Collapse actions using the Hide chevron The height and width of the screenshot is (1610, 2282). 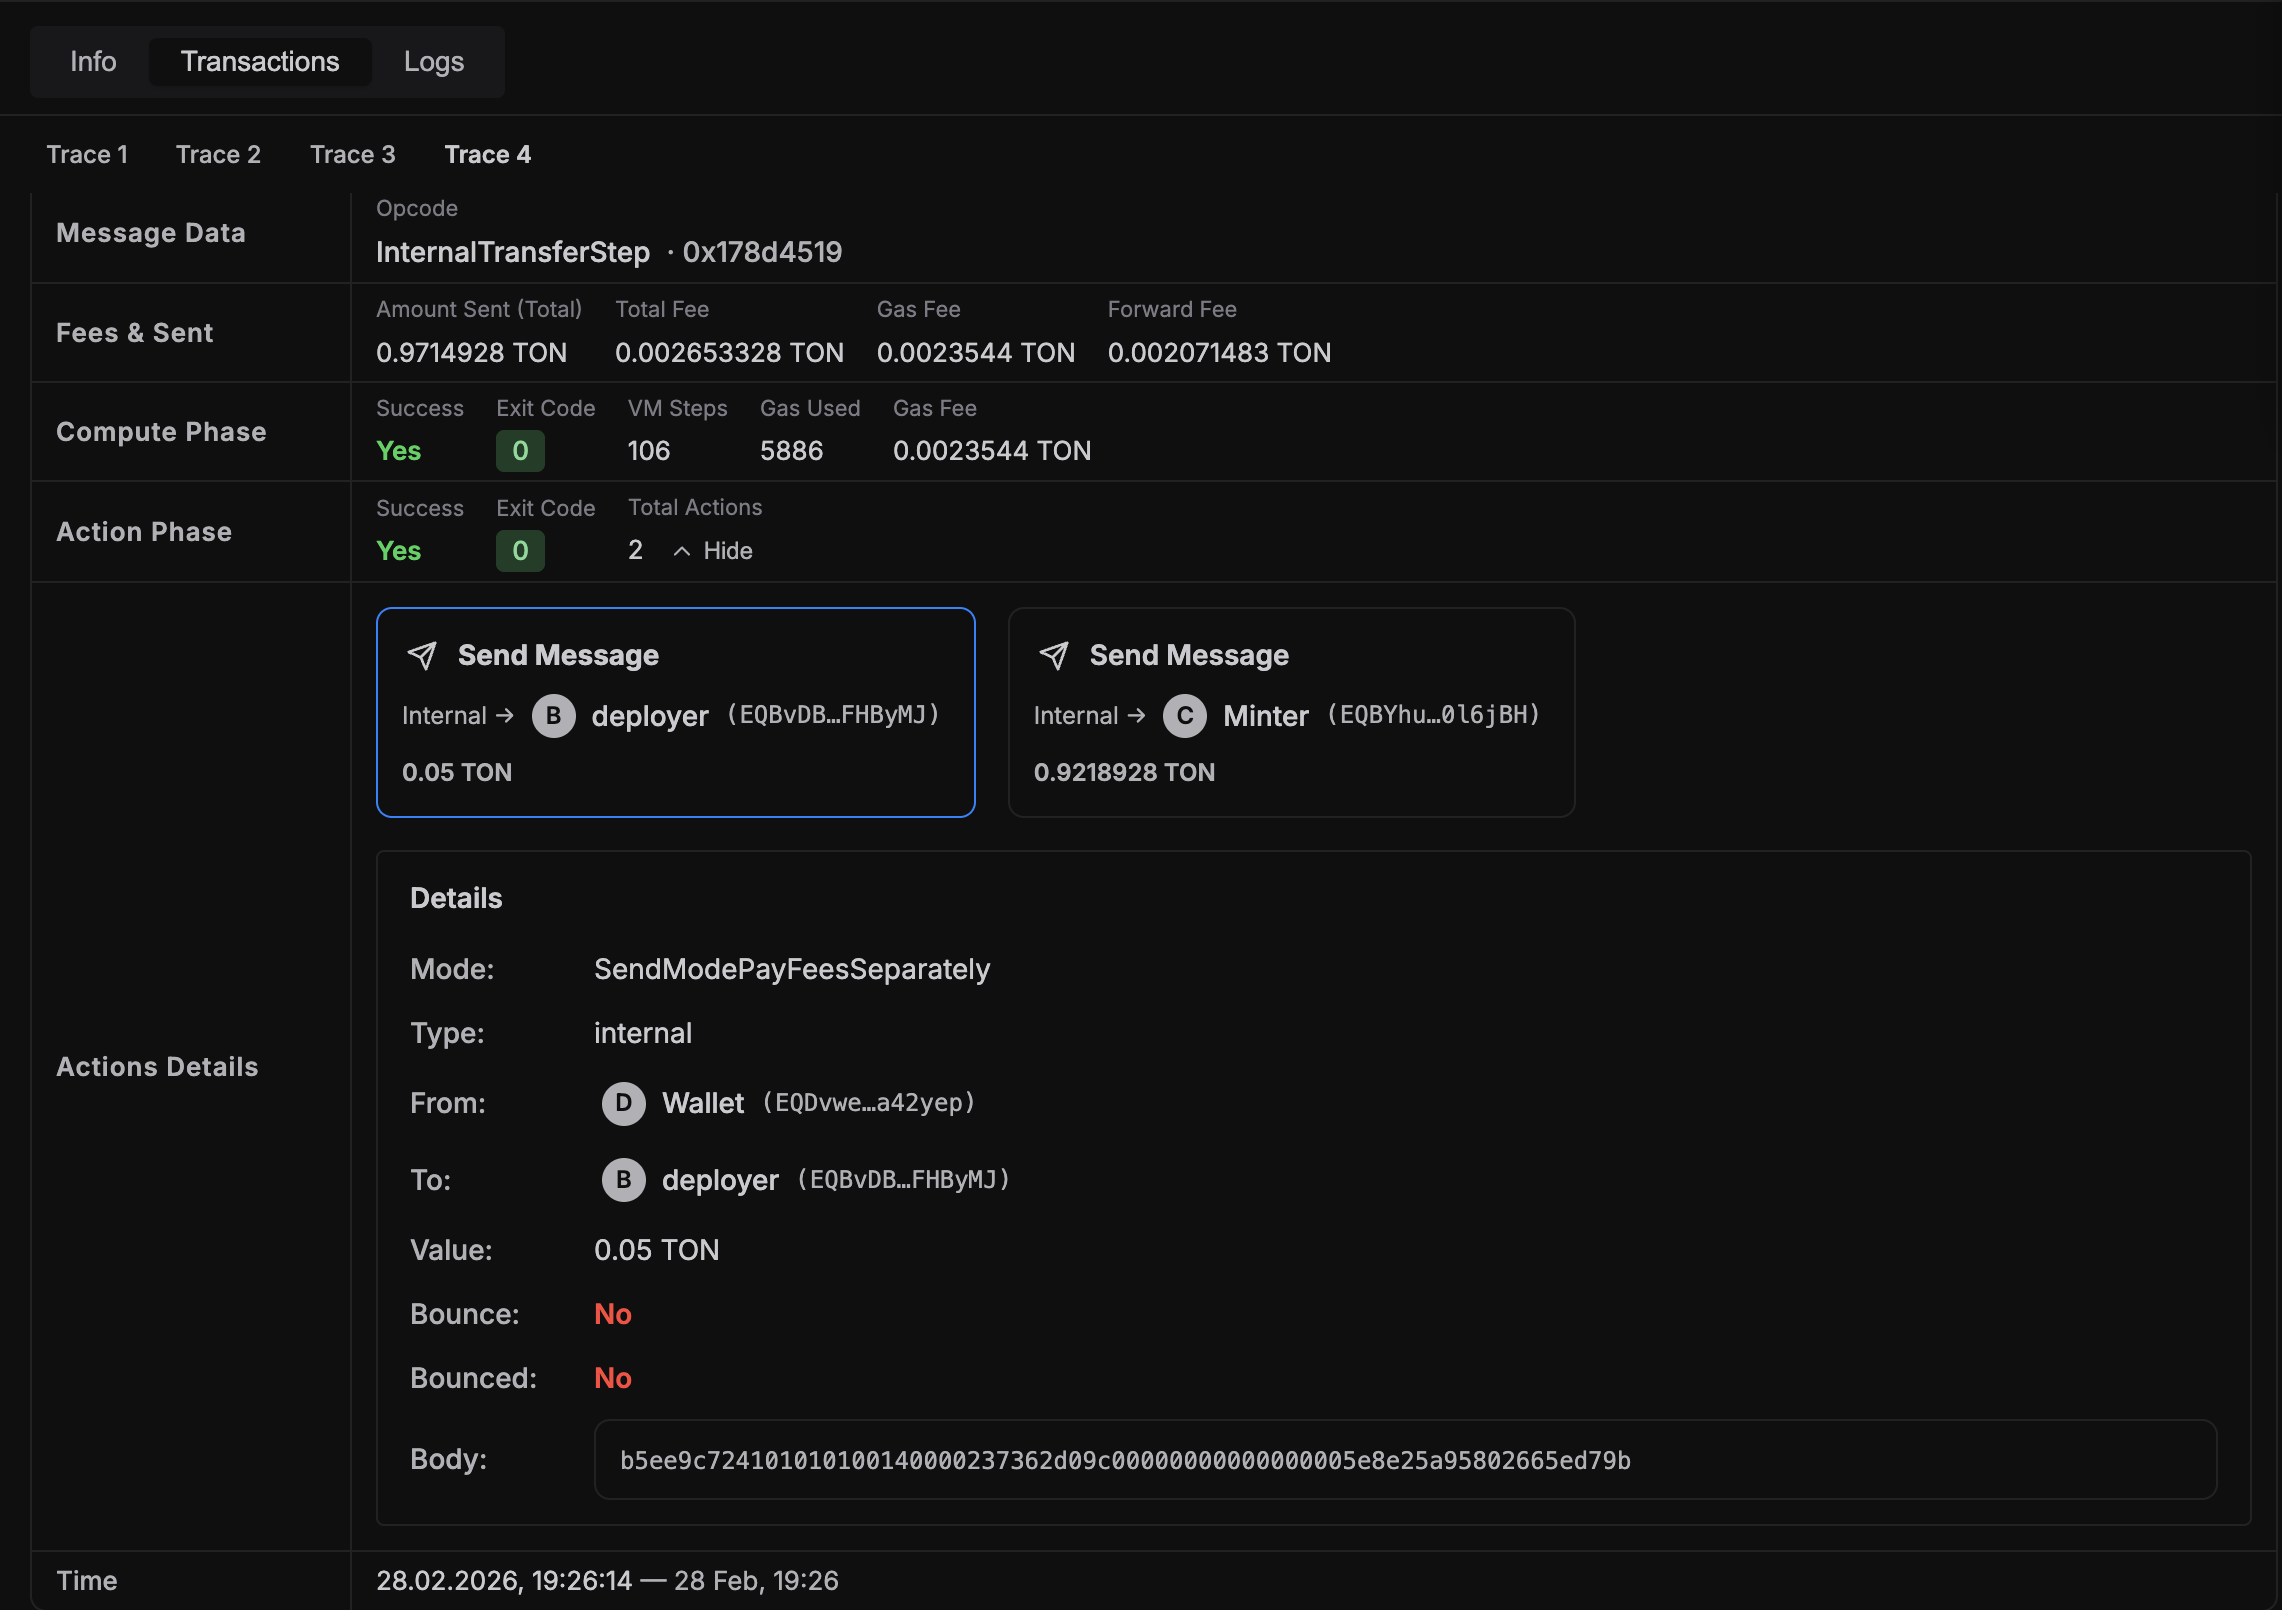(x=711, y=550)
